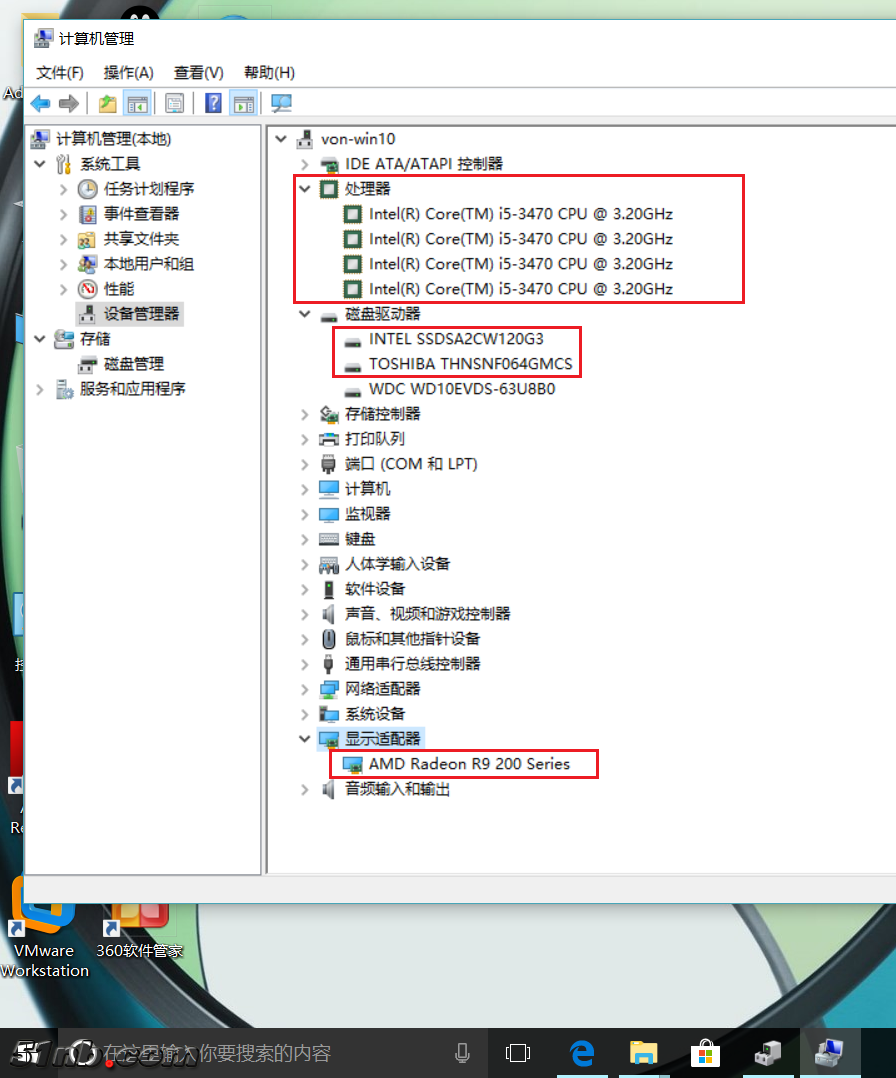This screenshot has width=896, height=1078.
Task: Expand the 存储控制器 category arrow
Action: [305, 414]
